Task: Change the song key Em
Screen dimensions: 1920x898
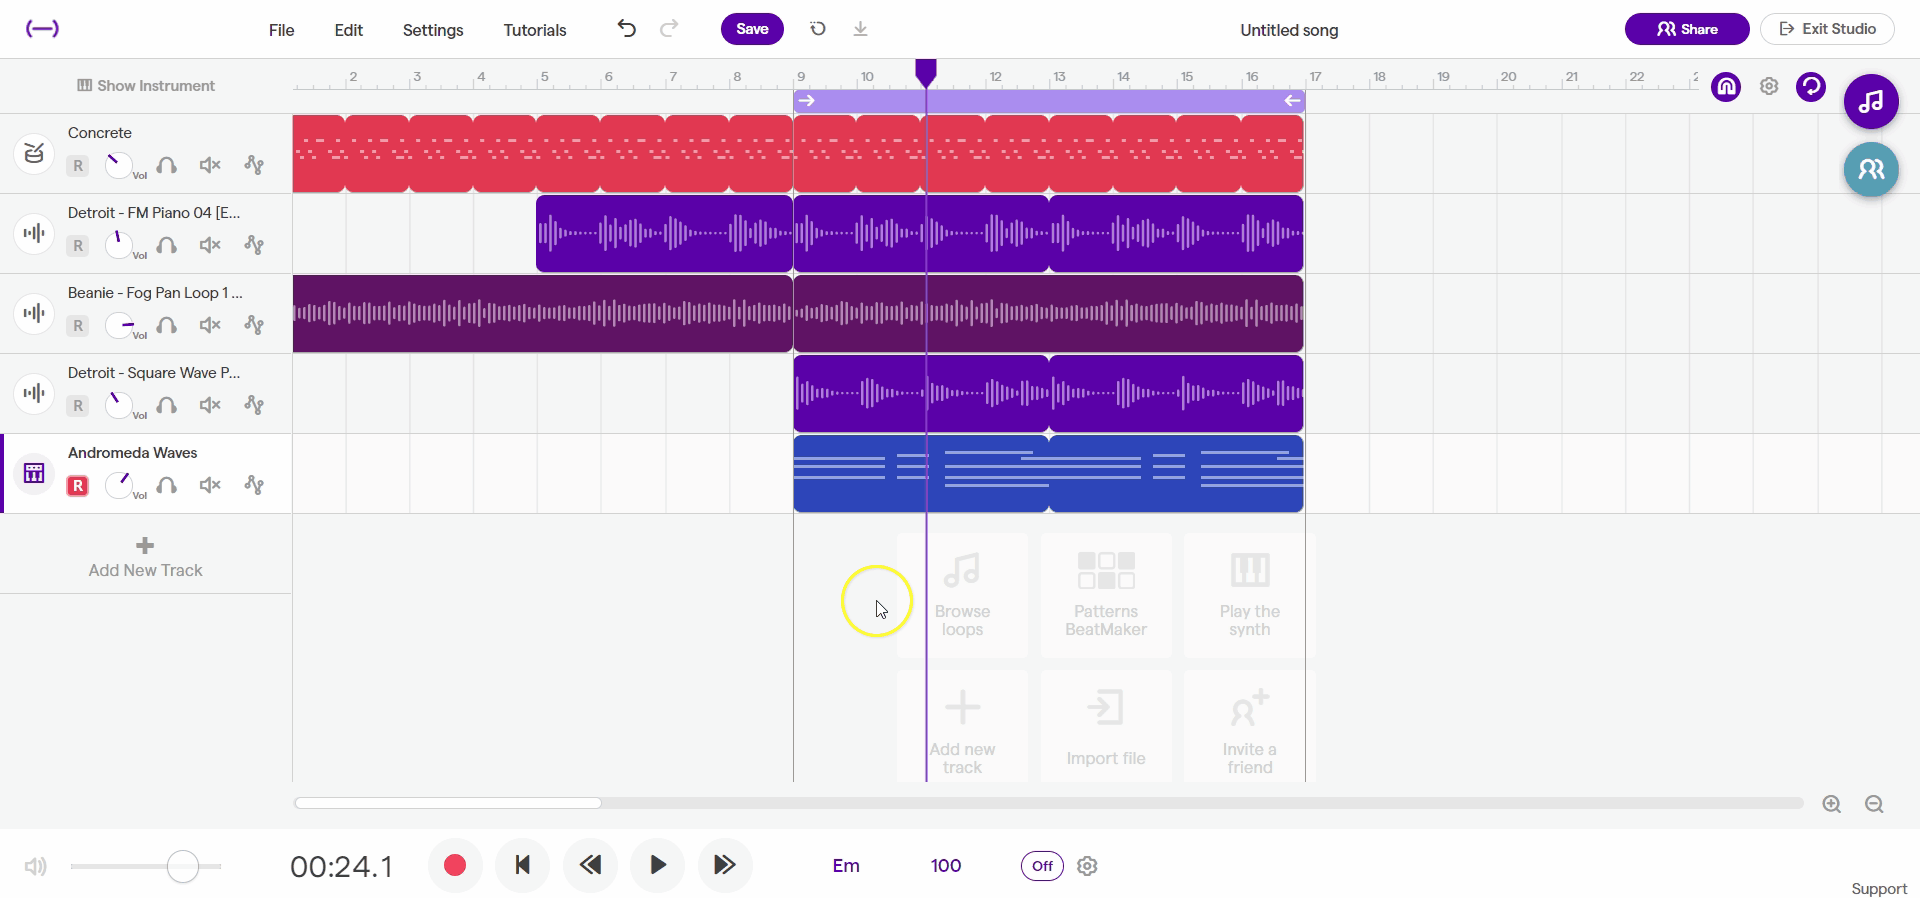Action: point(846,866)
